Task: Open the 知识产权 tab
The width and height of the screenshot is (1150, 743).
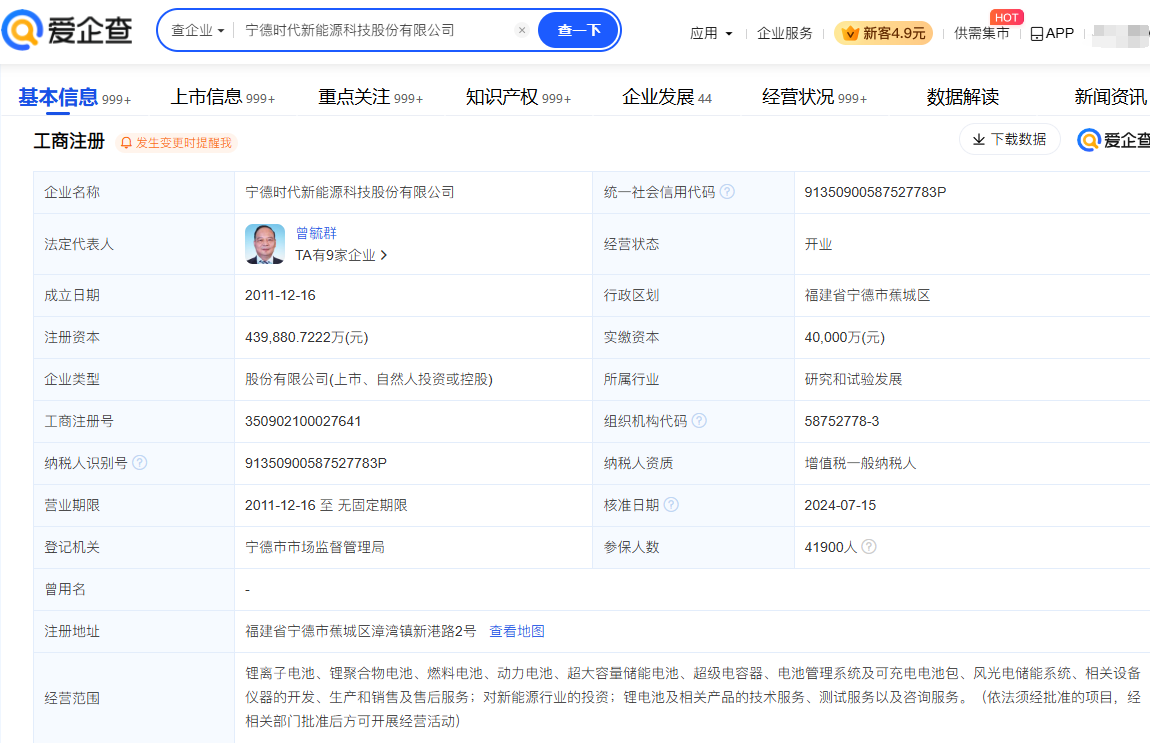Action: click(x=518, y=97)
